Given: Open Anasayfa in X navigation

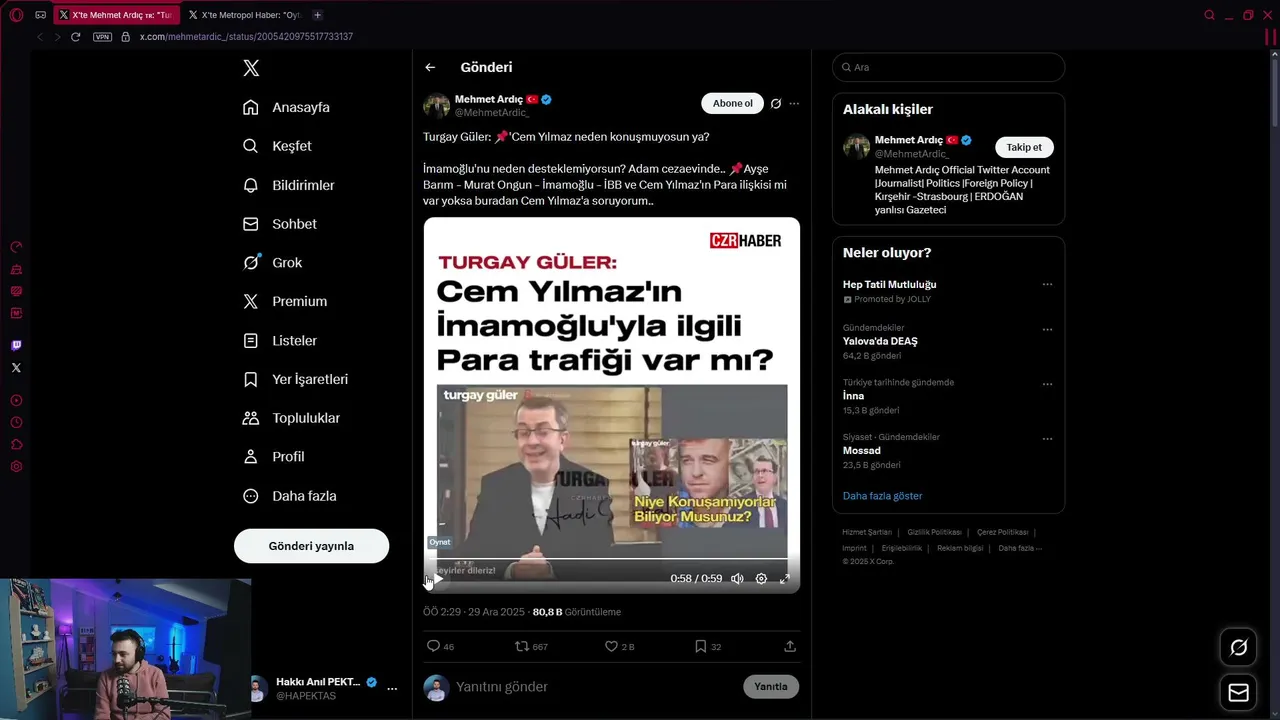Looking at the screenshot, I should [x=286, y=107].
